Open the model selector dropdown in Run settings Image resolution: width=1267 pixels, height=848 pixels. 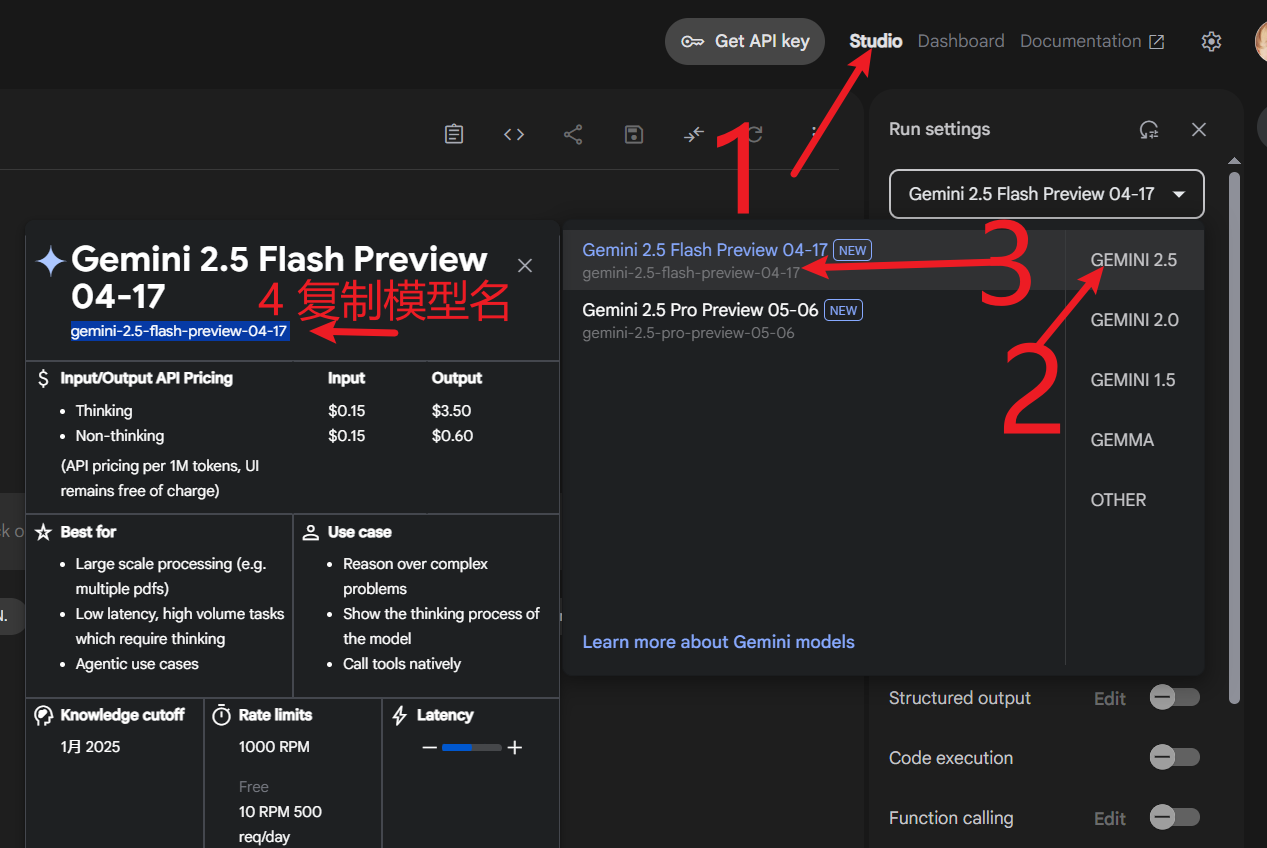pyautogui.click(x=1047, y=194)
